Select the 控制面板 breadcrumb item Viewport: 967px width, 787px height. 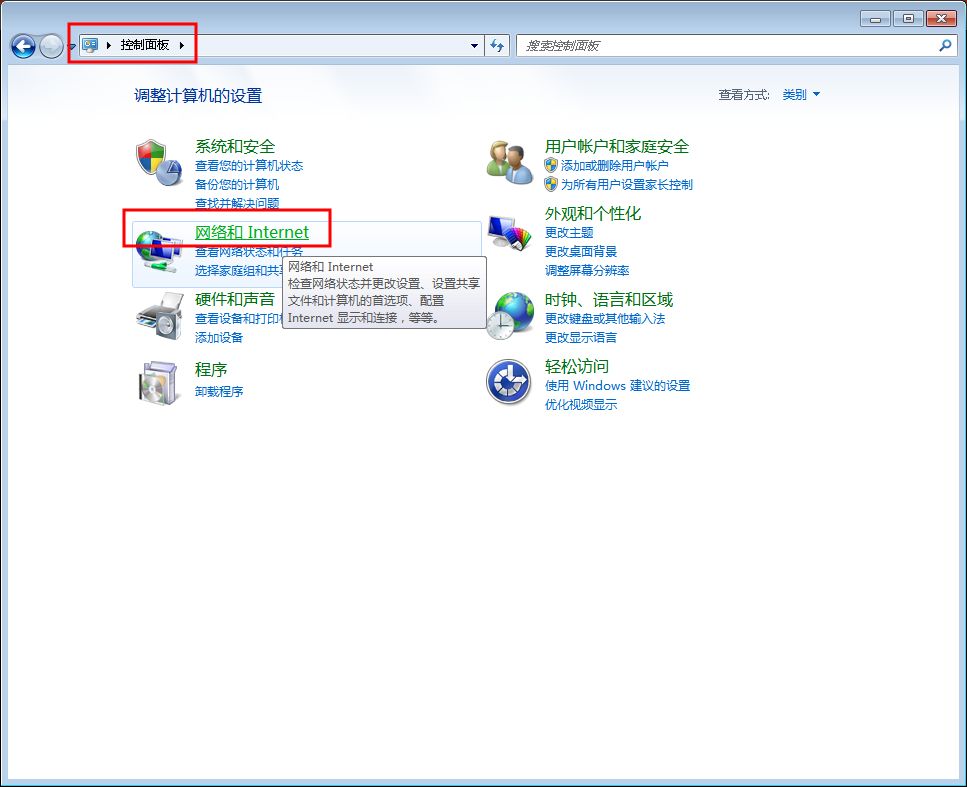pos(145,46)
